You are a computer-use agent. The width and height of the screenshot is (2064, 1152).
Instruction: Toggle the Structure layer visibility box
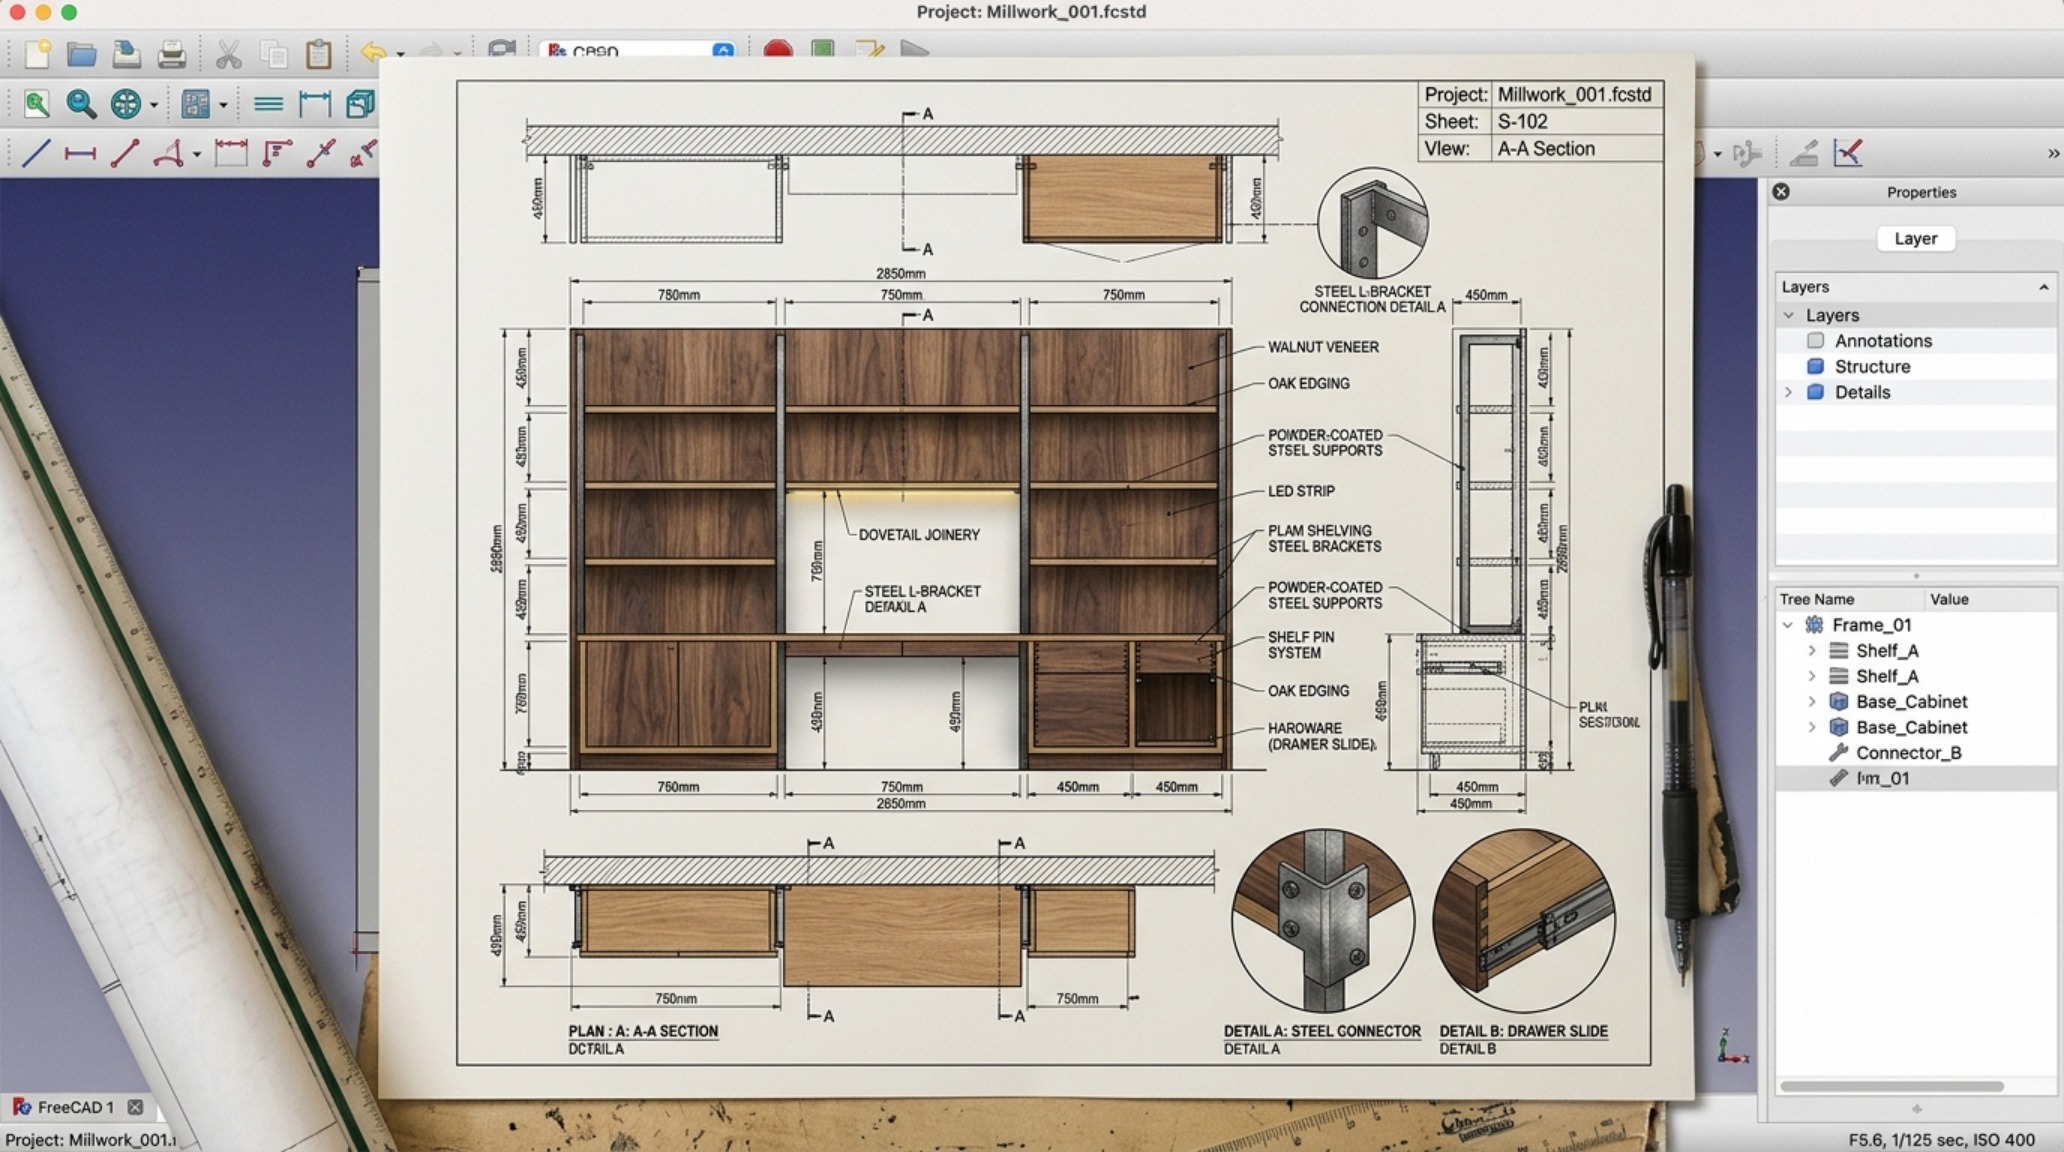click(1815, 366)
